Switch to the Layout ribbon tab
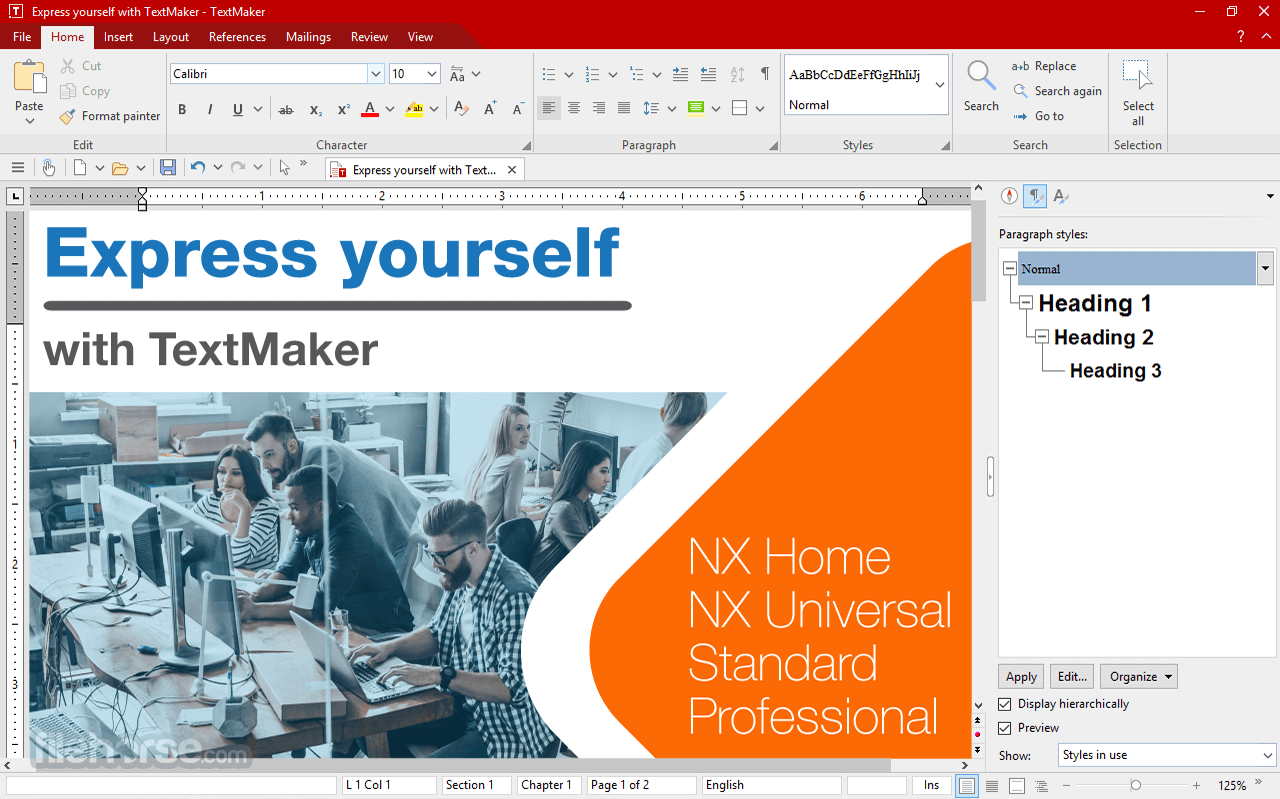 pos(171,37)
